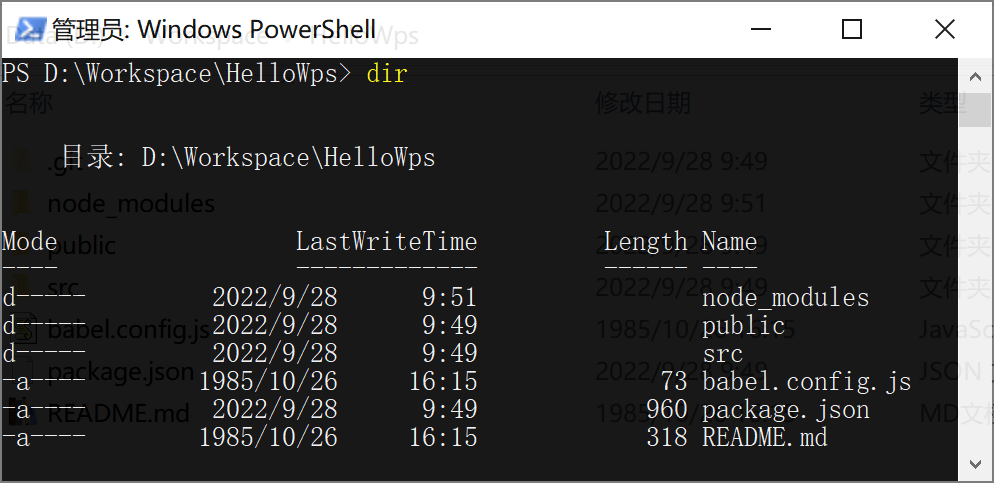Click the '目录: D:\Workspace\HelloWps' line
Viewport: 994px width, 483px height.
tap(248, 157)
